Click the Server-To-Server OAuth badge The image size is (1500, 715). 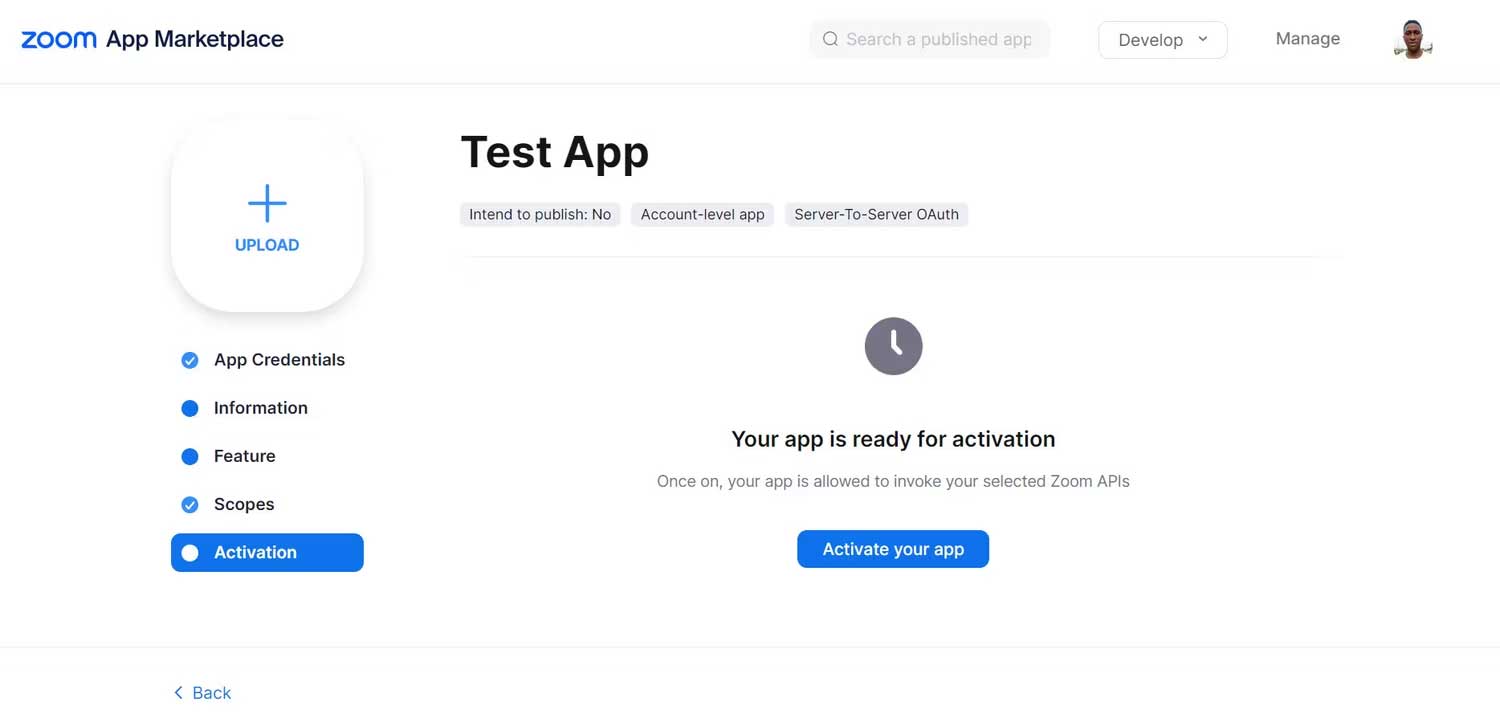coord(876,214)
